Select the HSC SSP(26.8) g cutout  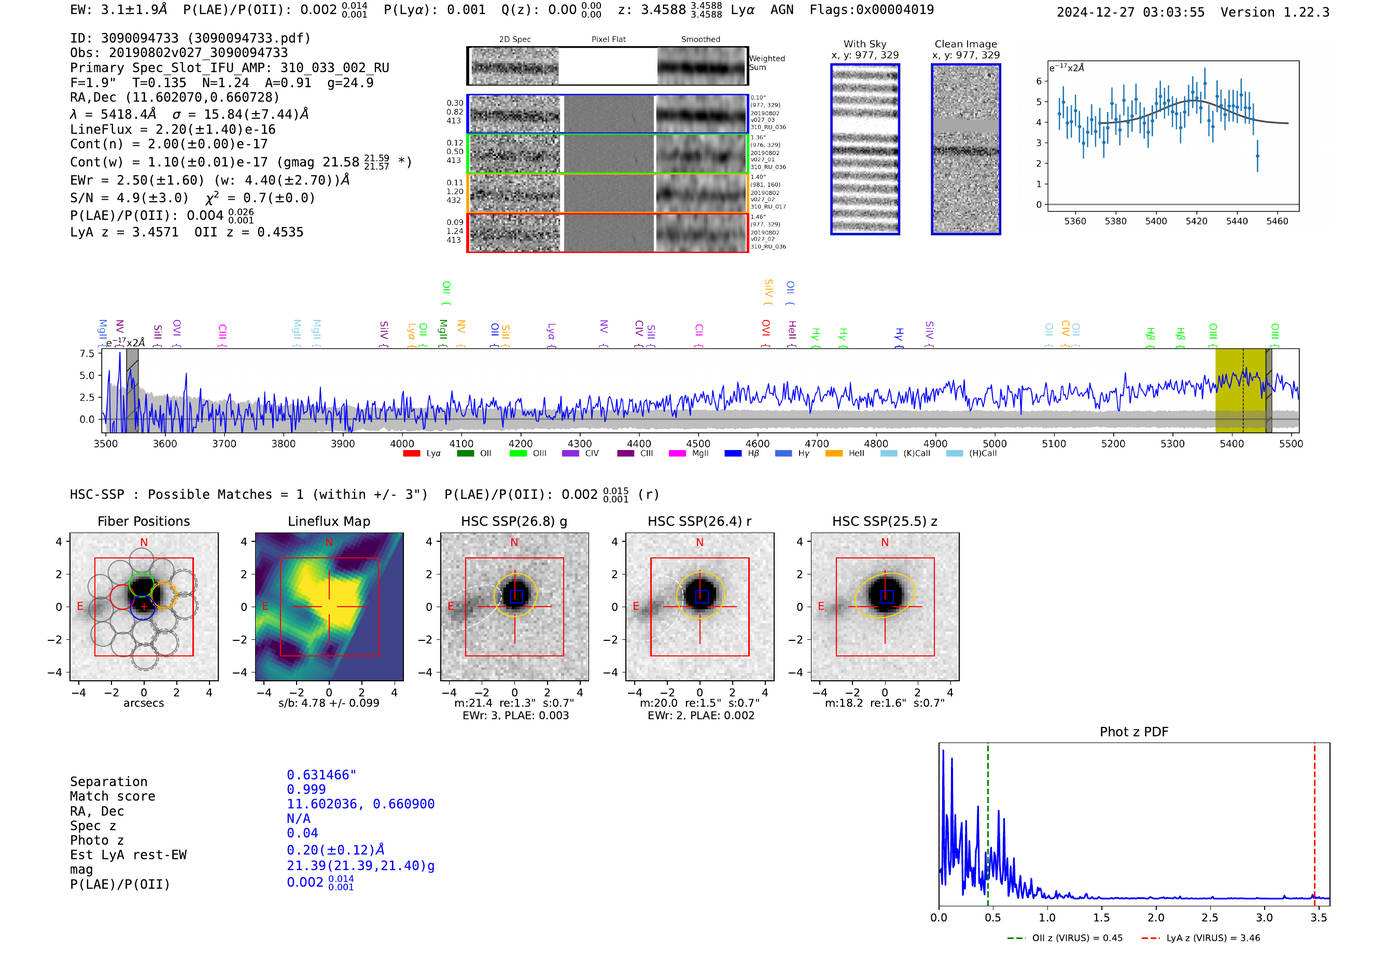(x=514, y=607)
